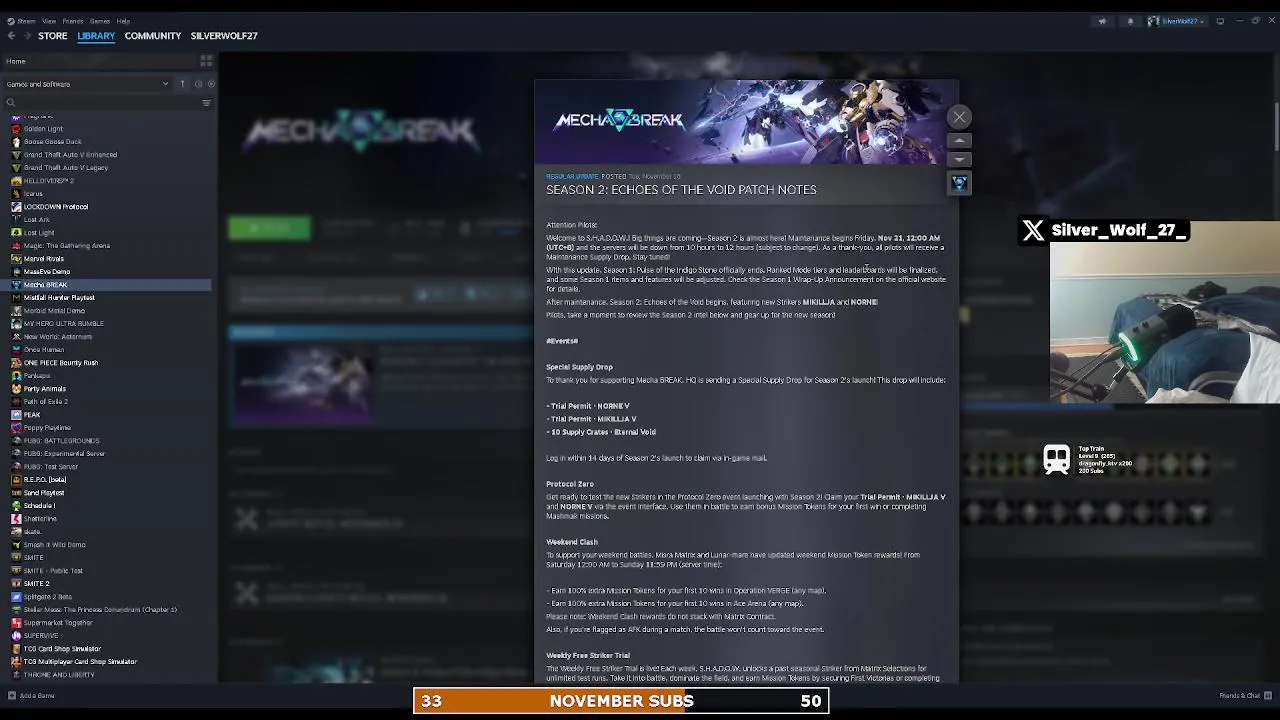Click the Lost Ark game icon
This screenshot has width=1280, height=720.
click(16, 219)
